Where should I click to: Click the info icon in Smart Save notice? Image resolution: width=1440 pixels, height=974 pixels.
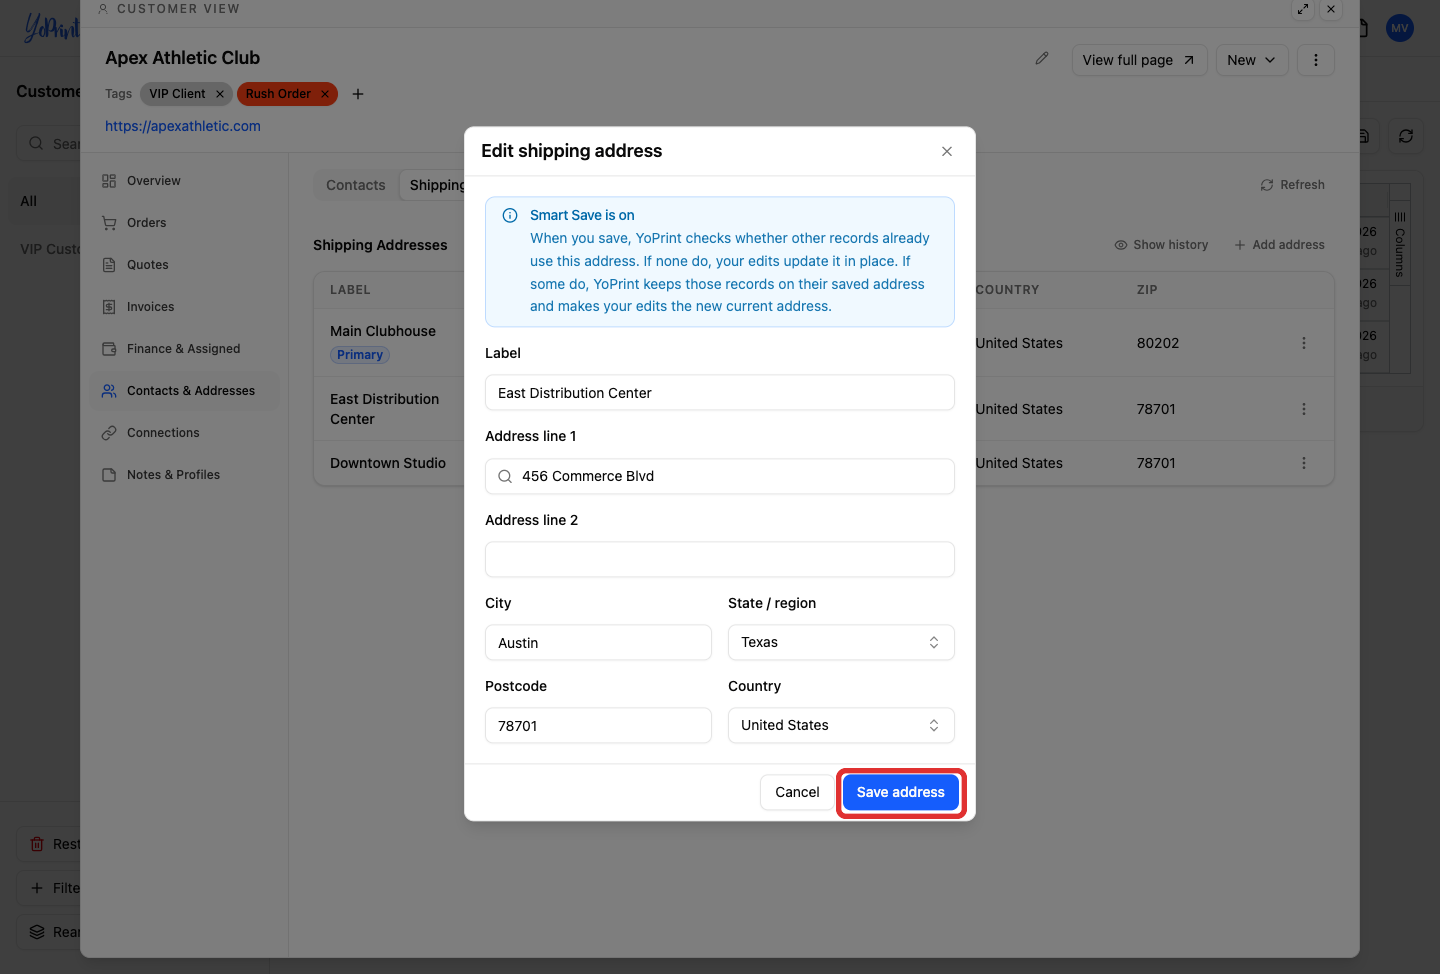(x=510, y=215)
